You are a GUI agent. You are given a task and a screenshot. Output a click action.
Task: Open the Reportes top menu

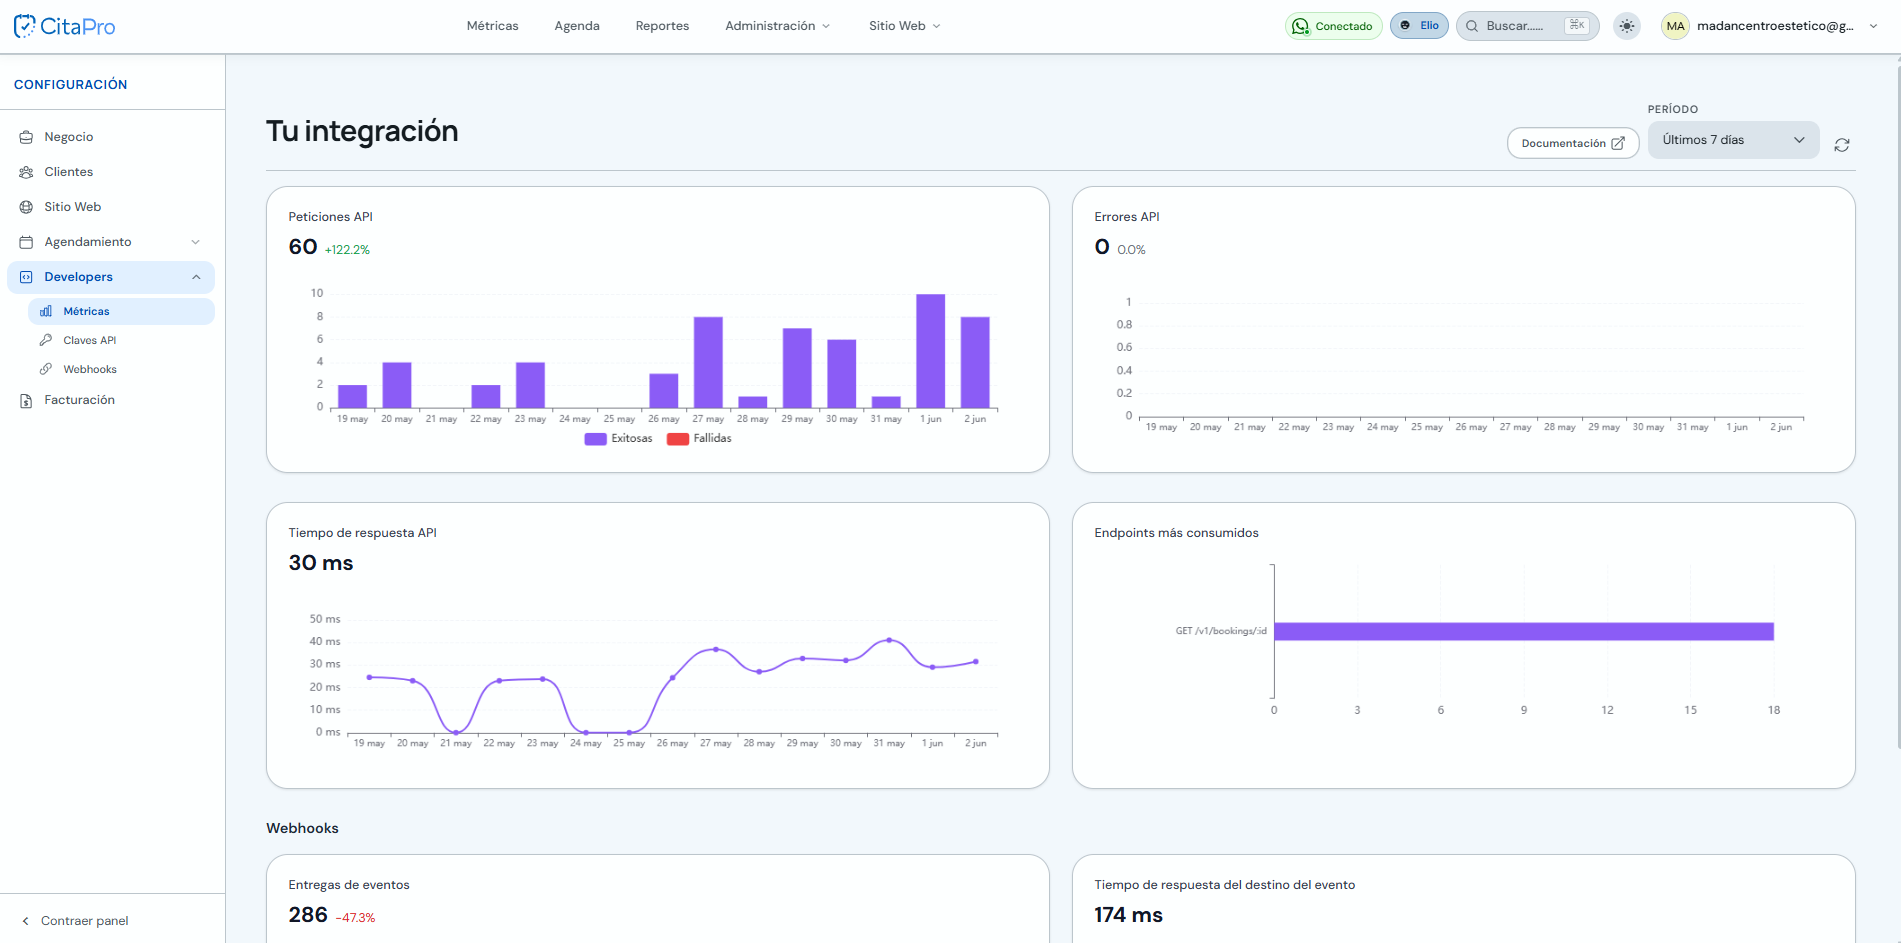coord(662,26)
